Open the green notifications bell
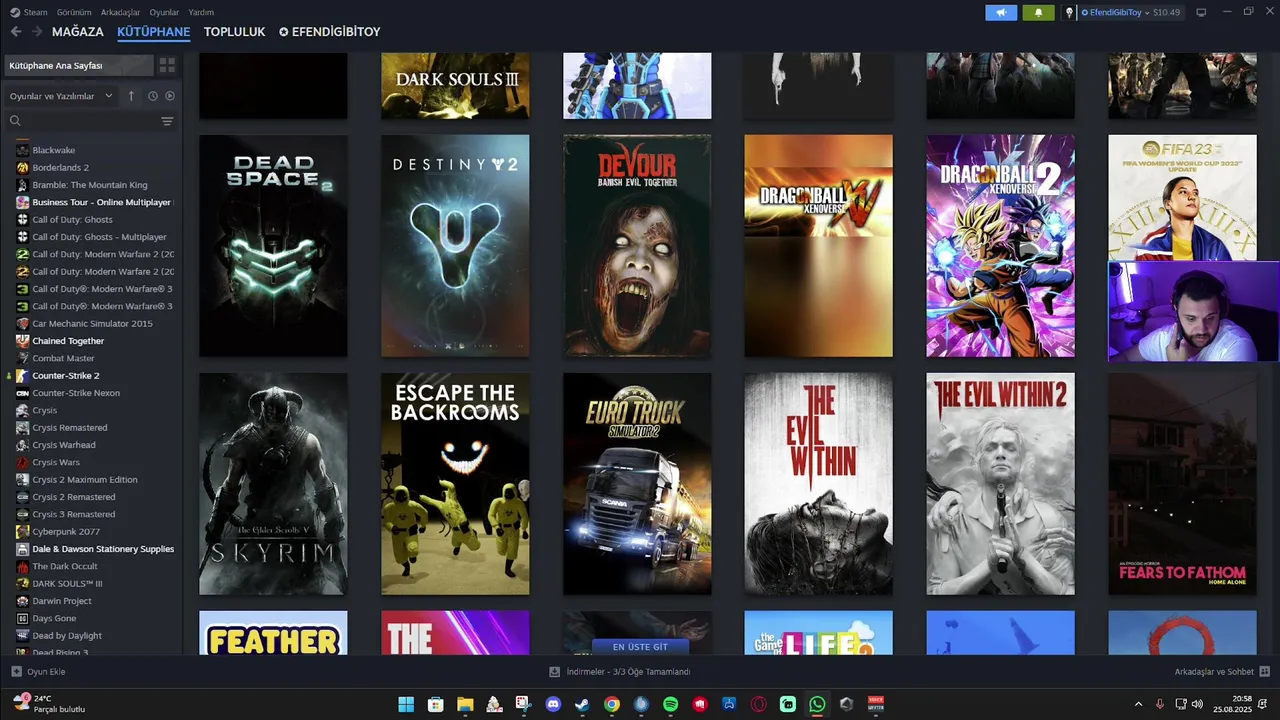Screen dimensions: 1280x720 (x=1038, y=12)
